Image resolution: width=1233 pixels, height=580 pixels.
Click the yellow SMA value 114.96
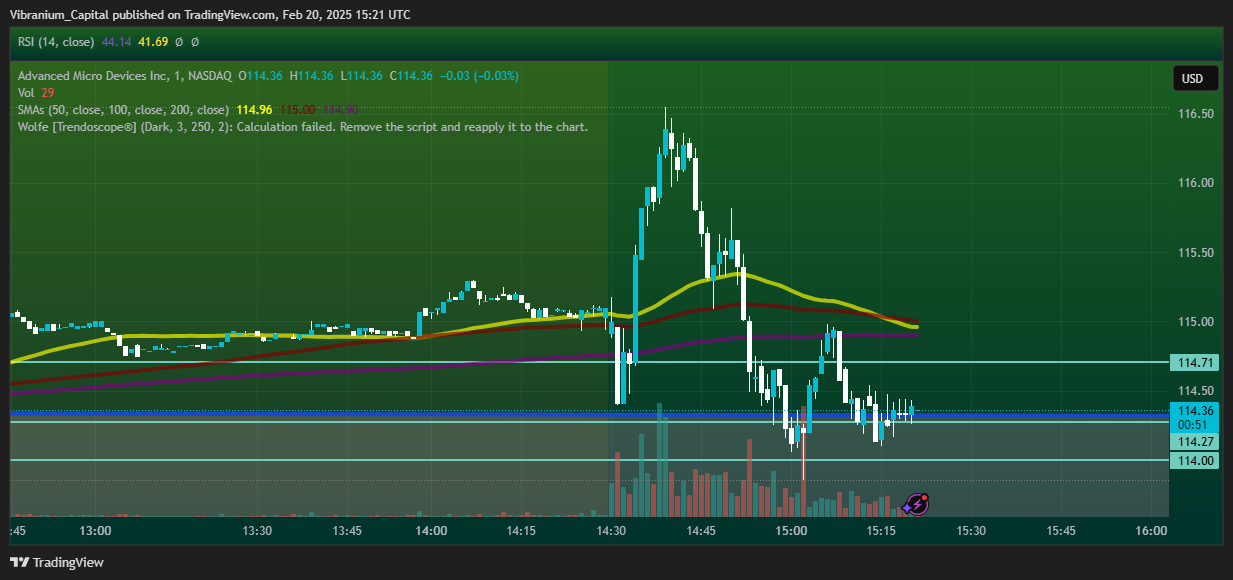point(254,109)
